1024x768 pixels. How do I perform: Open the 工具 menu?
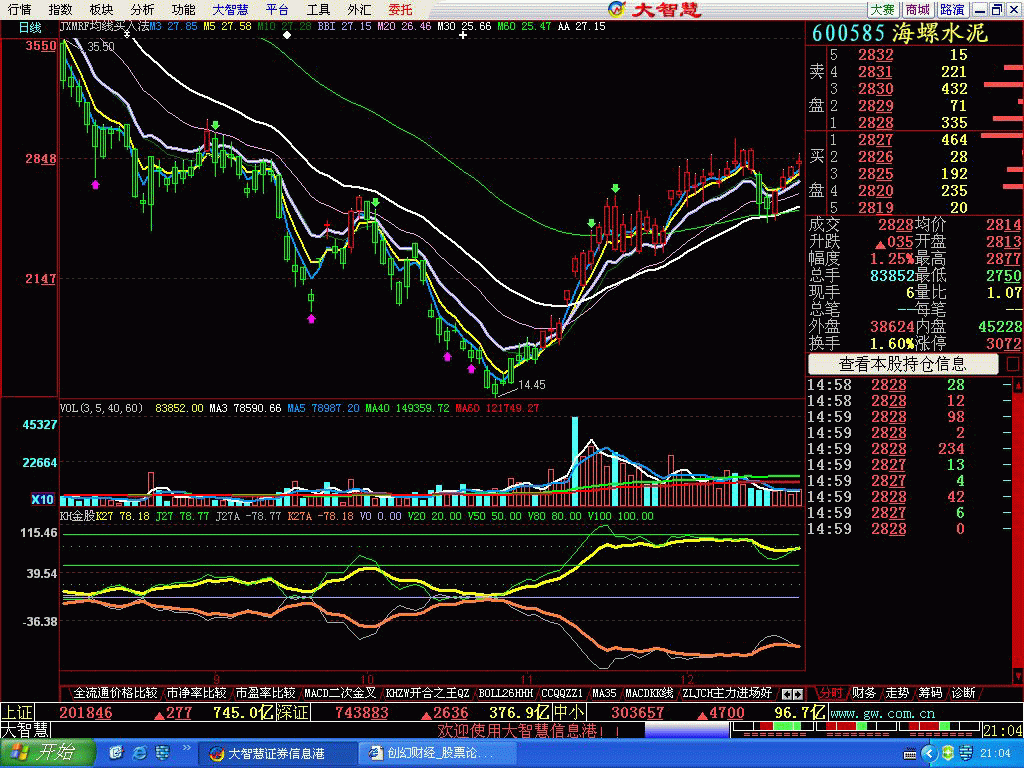tap(319, 9)
